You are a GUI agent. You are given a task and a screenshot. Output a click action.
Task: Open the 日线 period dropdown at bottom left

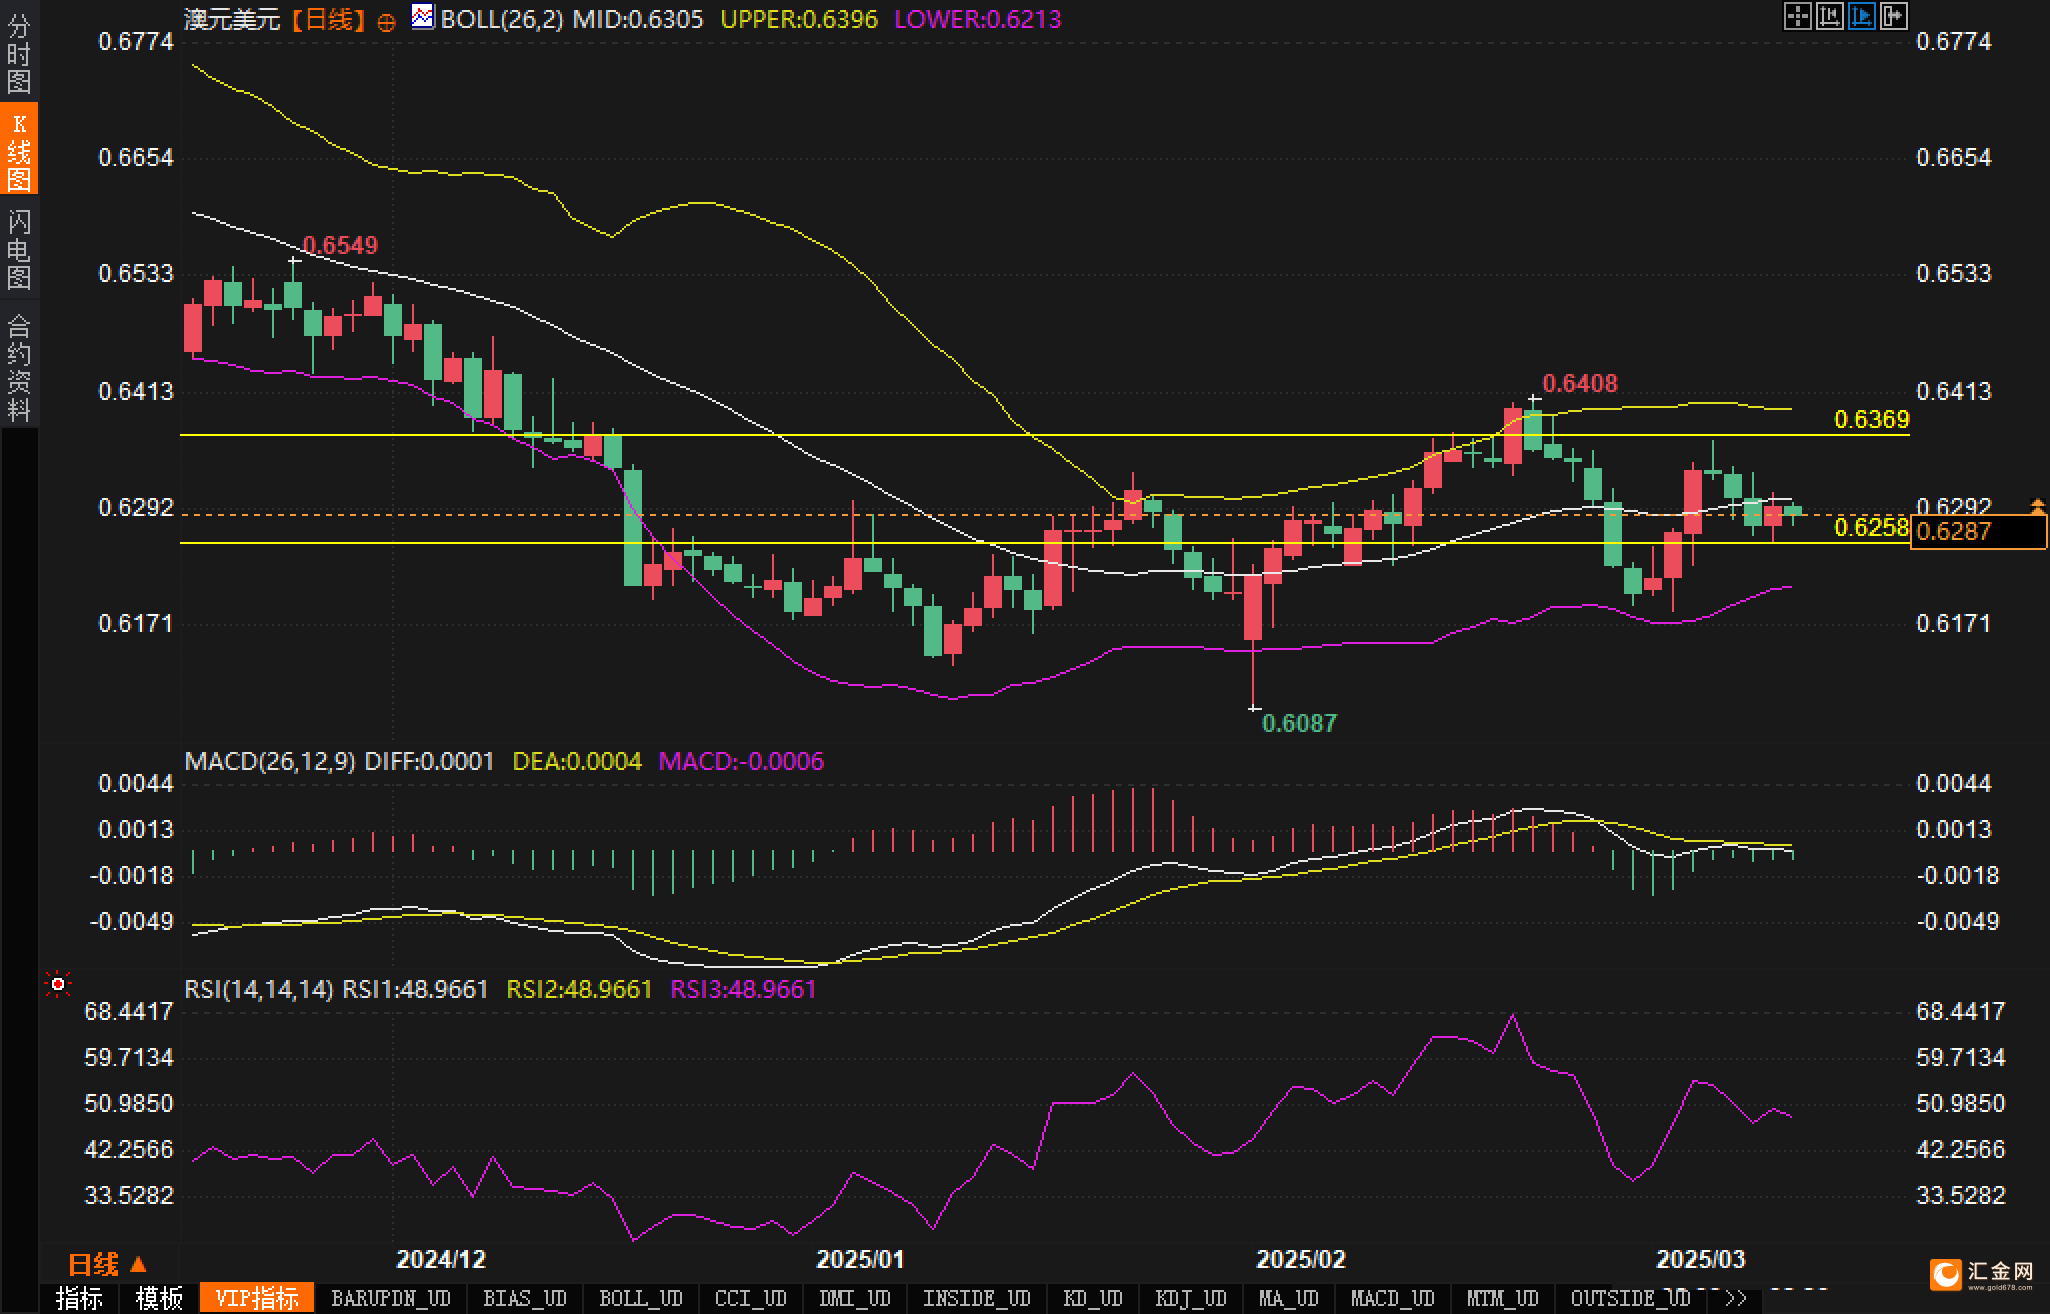(x=107, y=1264)
